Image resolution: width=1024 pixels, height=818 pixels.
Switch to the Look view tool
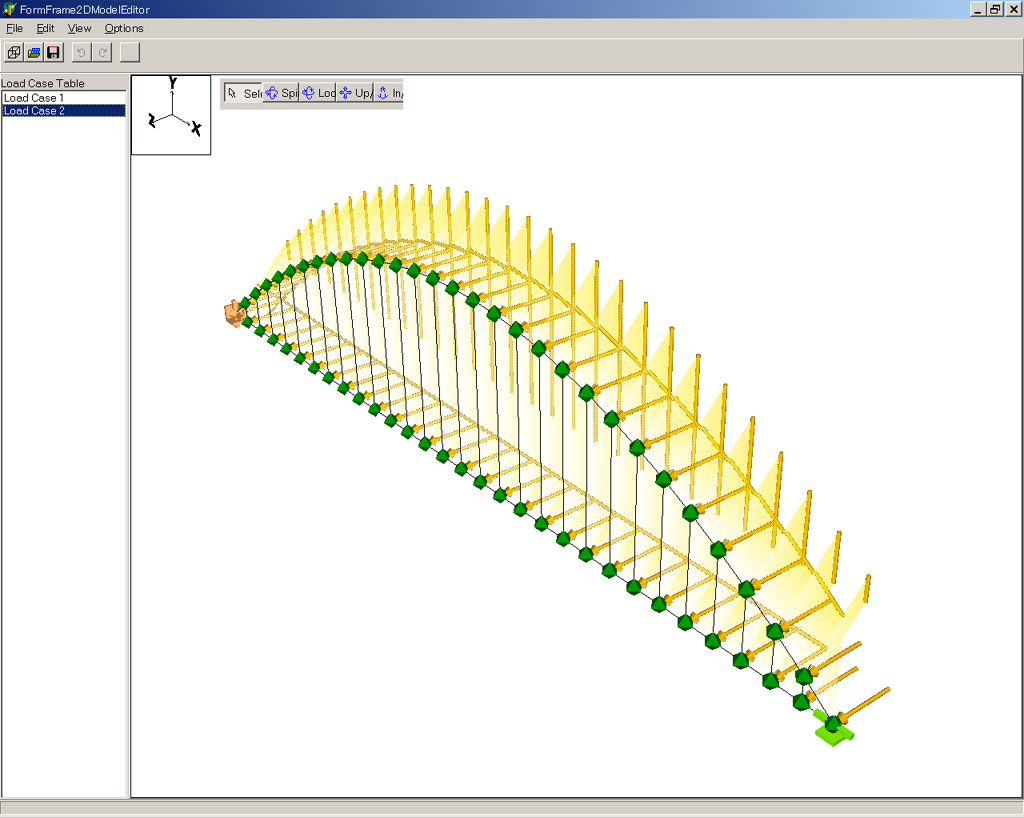(318, 93)
